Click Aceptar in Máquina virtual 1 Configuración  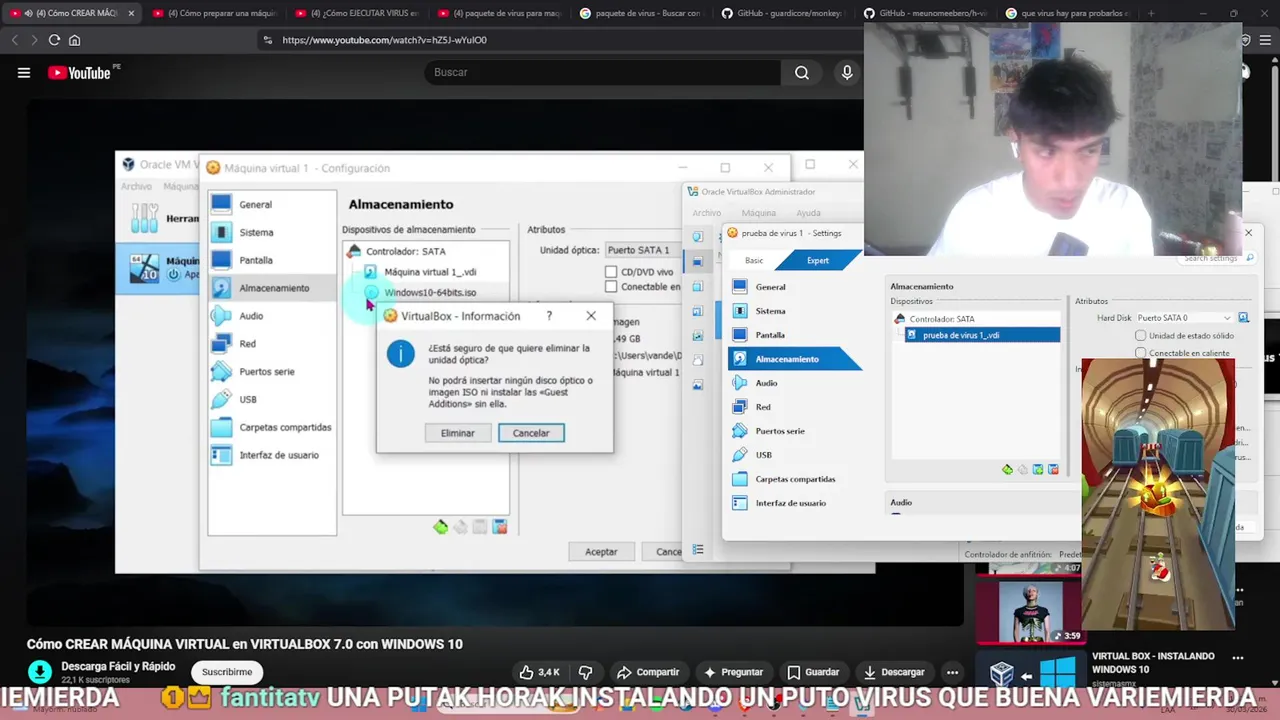601,552
